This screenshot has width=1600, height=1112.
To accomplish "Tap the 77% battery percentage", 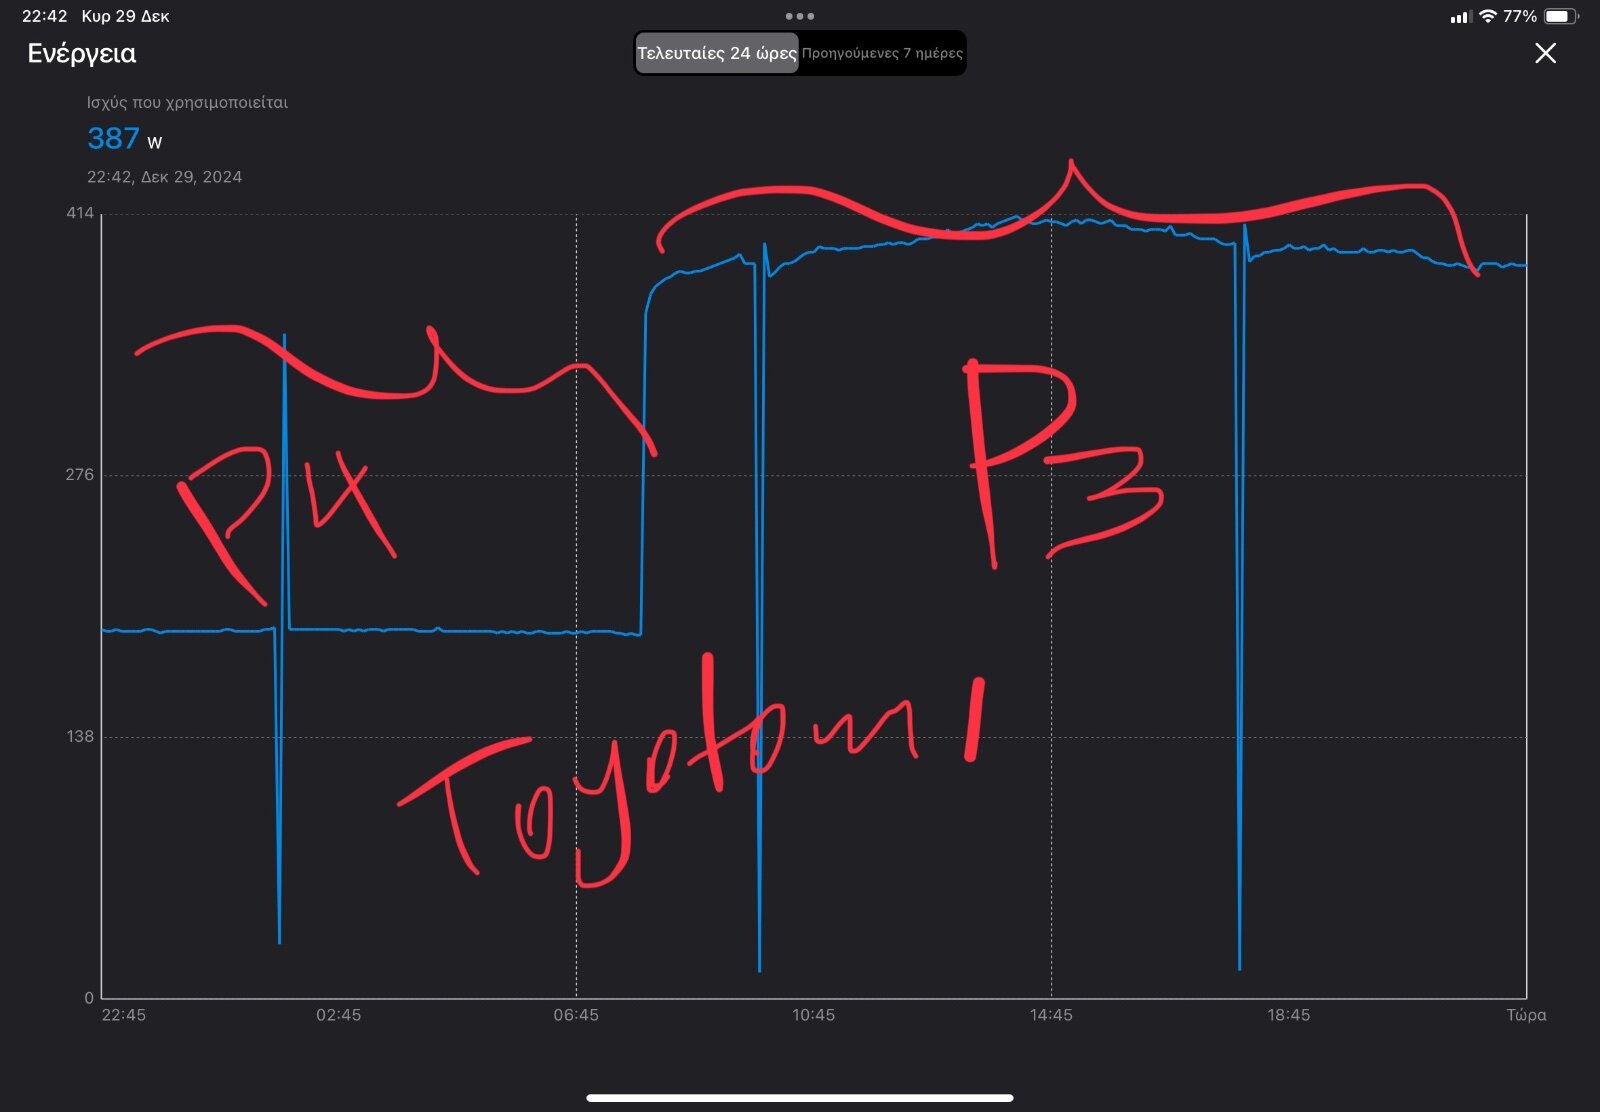I will click(x=1520, y=16).
